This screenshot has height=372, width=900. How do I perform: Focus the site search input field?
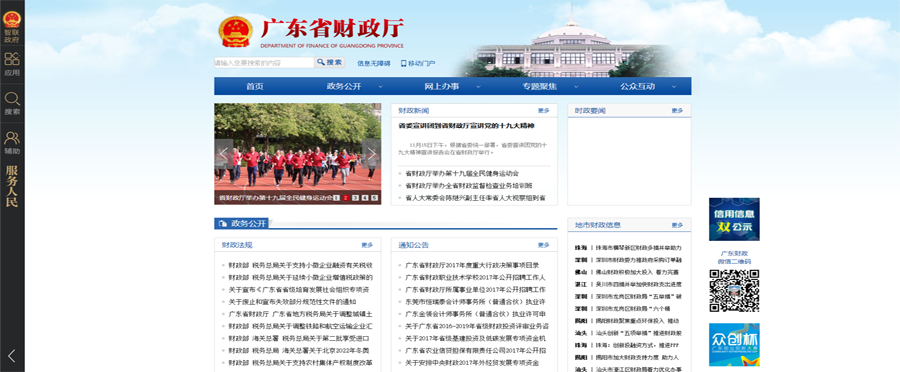[x=264, y=63]
